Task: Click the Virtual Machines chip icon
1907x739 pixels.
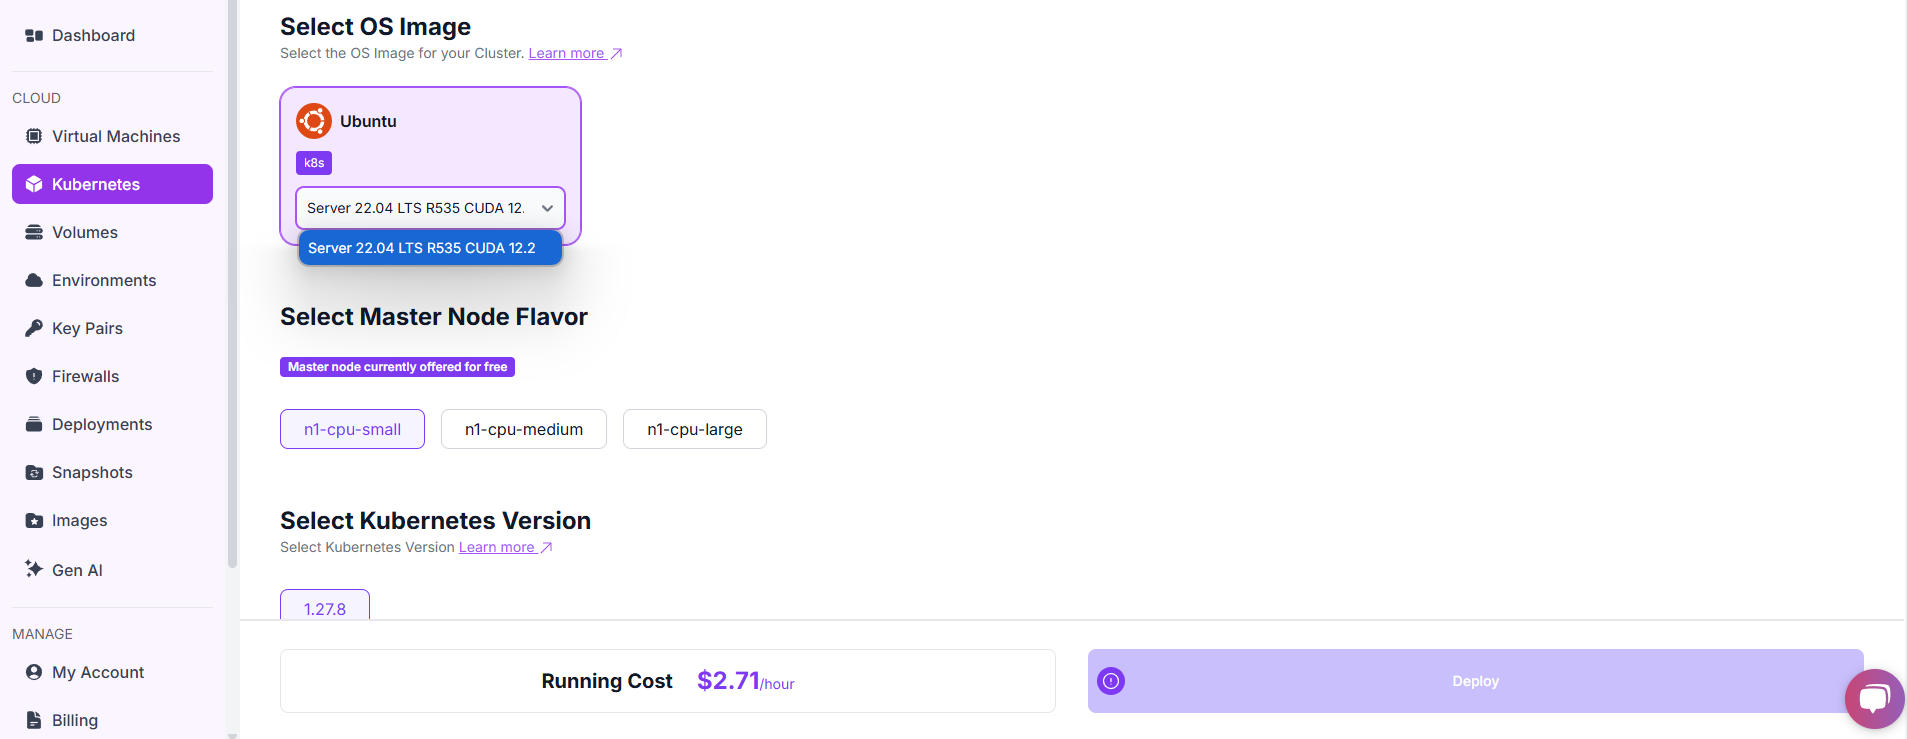Action: 34,136
